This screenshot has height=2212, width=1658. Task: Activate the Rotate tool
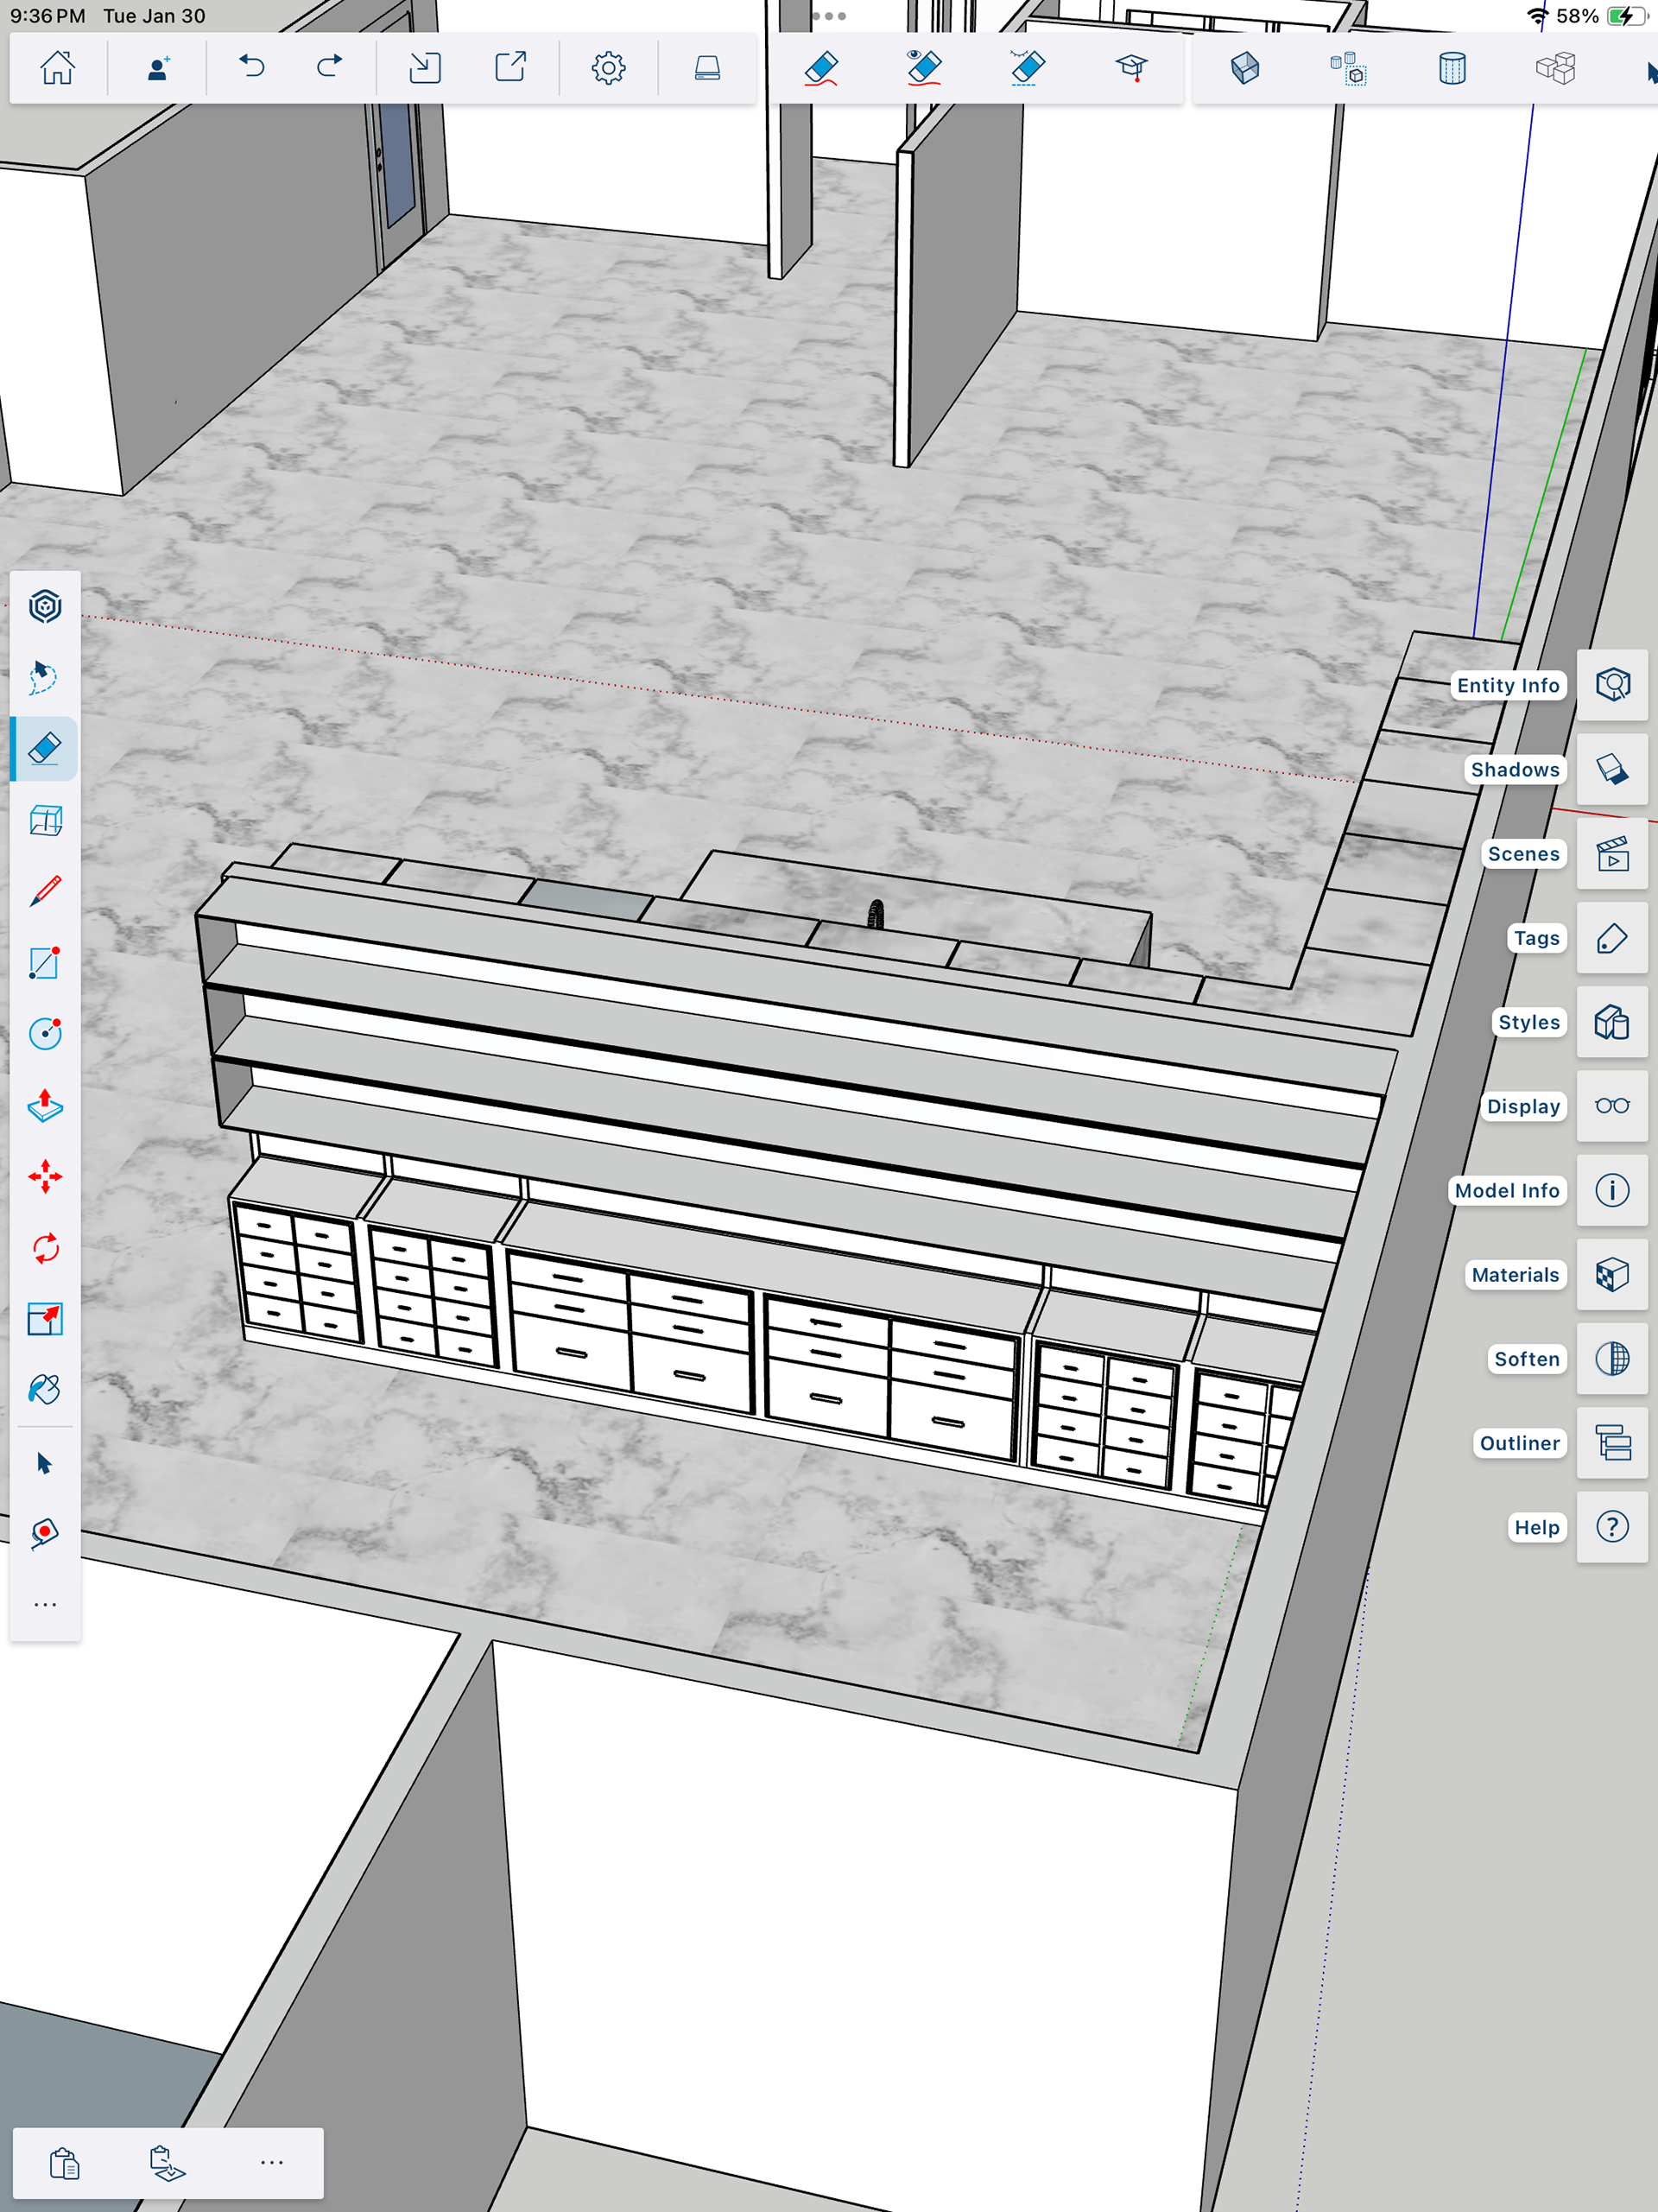point(44,1248)
